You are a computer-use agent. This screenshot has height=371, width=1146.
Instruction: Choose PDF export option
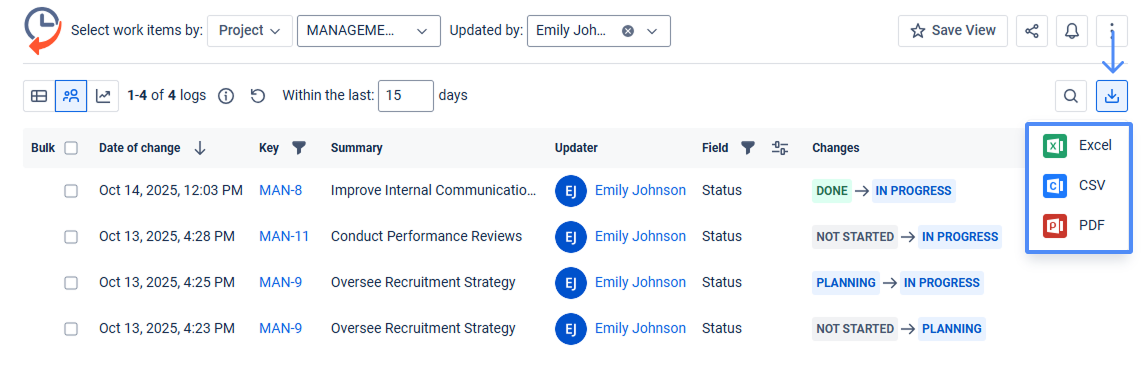click(1078, 226)
